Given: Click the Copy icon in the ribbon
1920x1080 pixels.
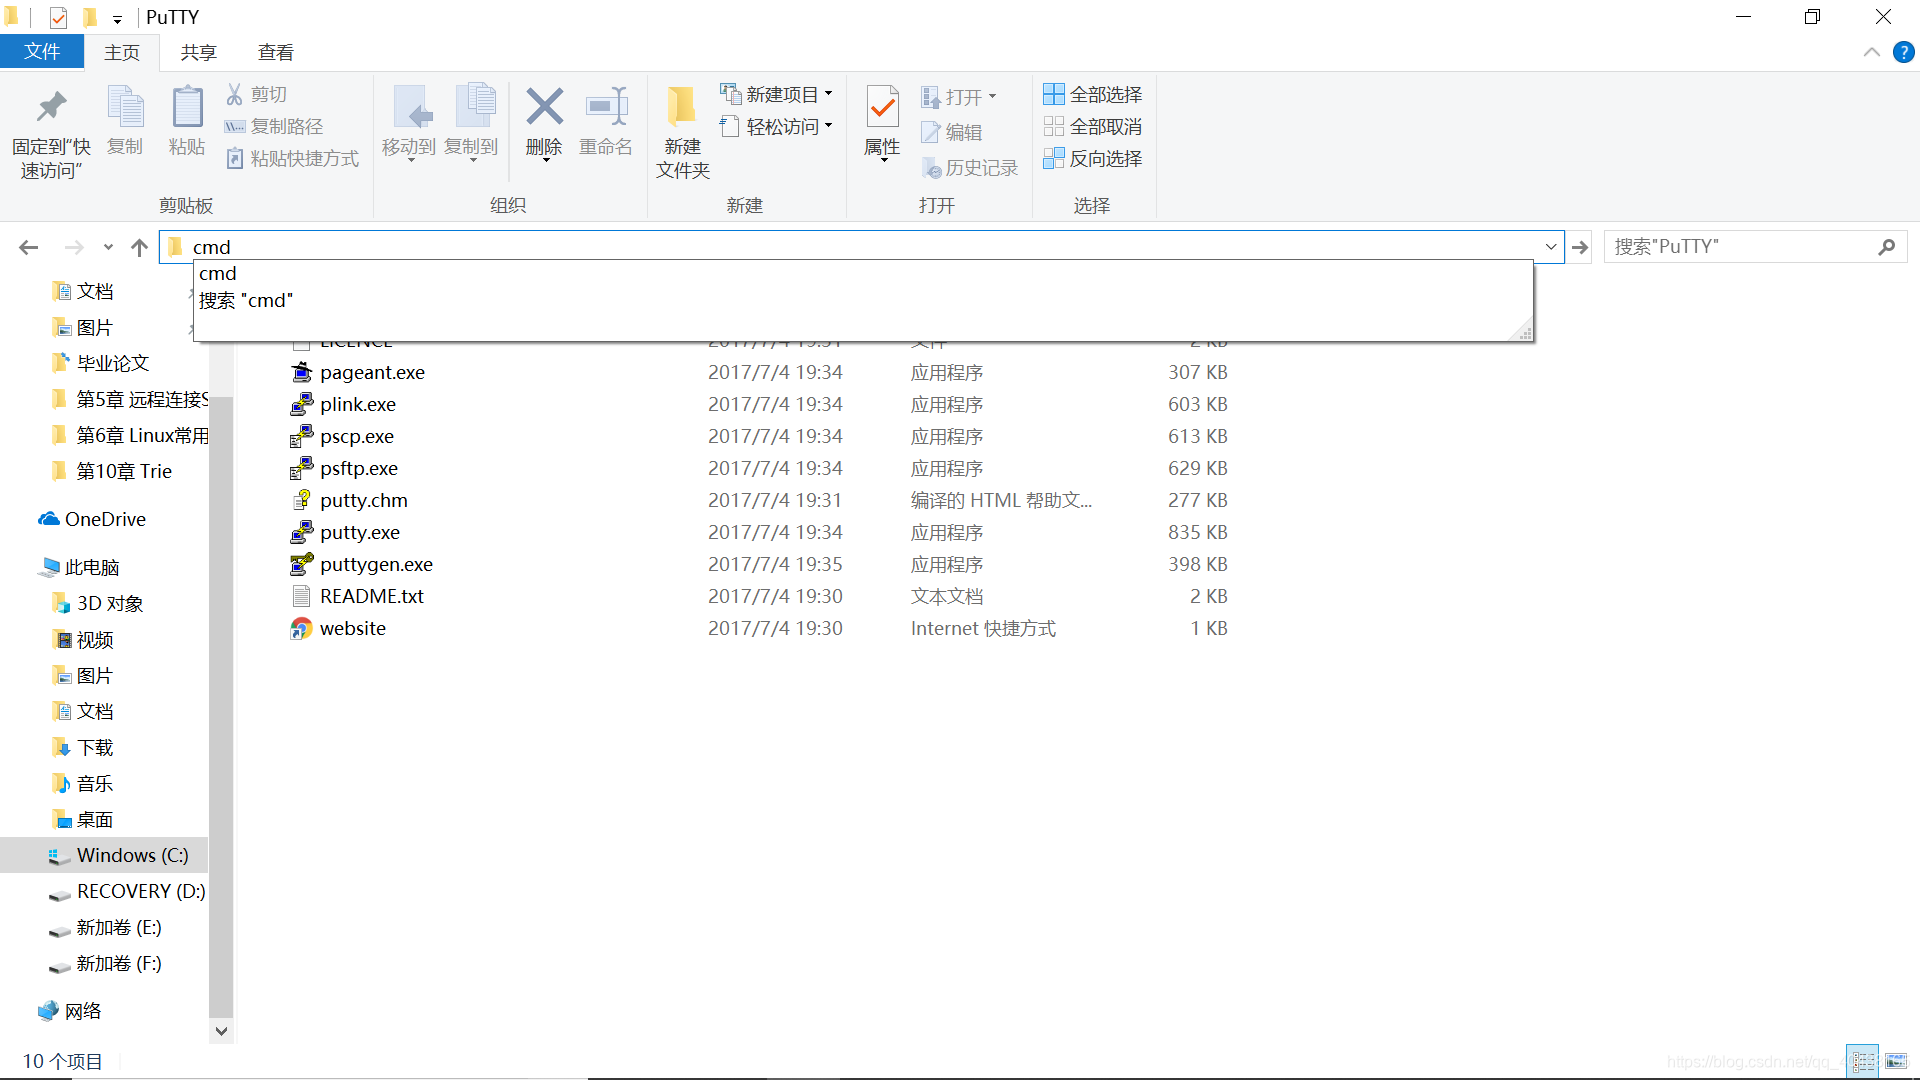Looking at the screenshot, I should [125, 107].
